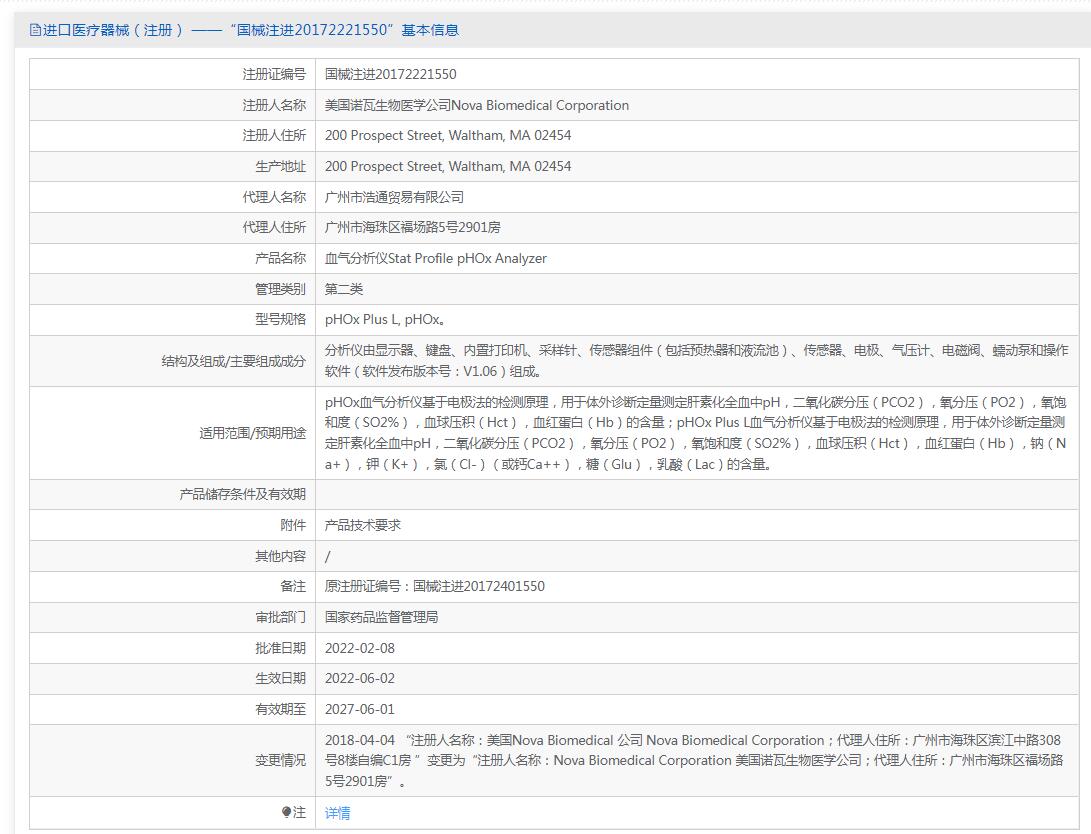Viewport: 1091px width, 834px height.
Task: Select product name Stat Profile pHOx Analyzer
Action: tap(436, 258)
